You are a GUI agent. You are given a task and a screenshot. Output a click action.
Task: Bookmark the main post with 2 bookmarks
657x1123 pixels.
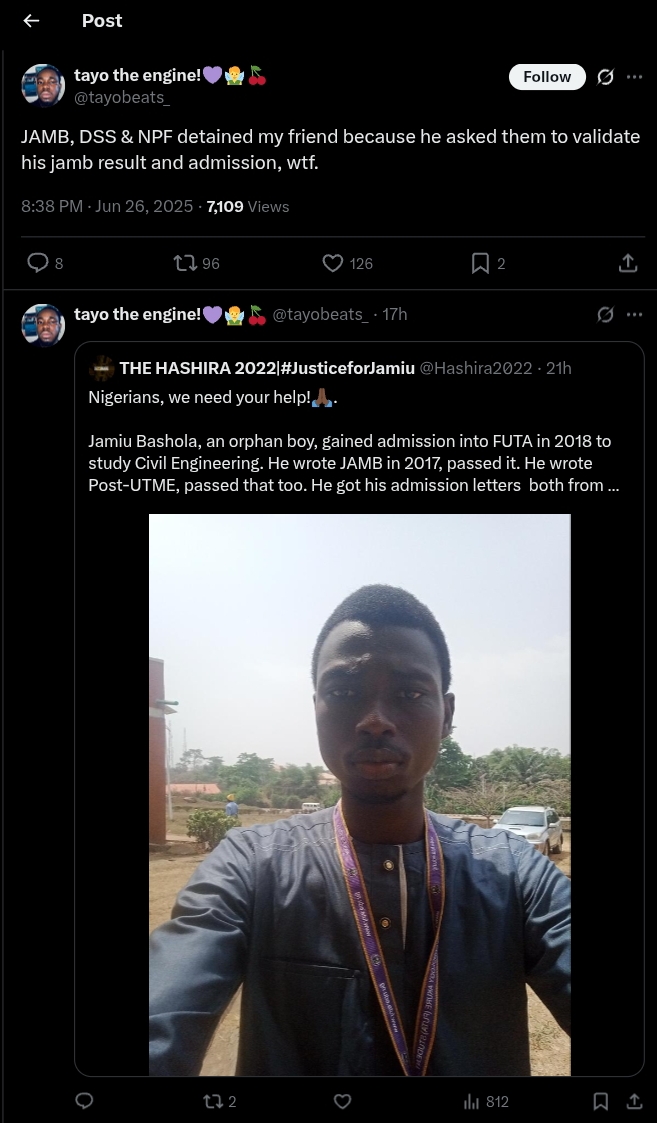click(480, 263)
